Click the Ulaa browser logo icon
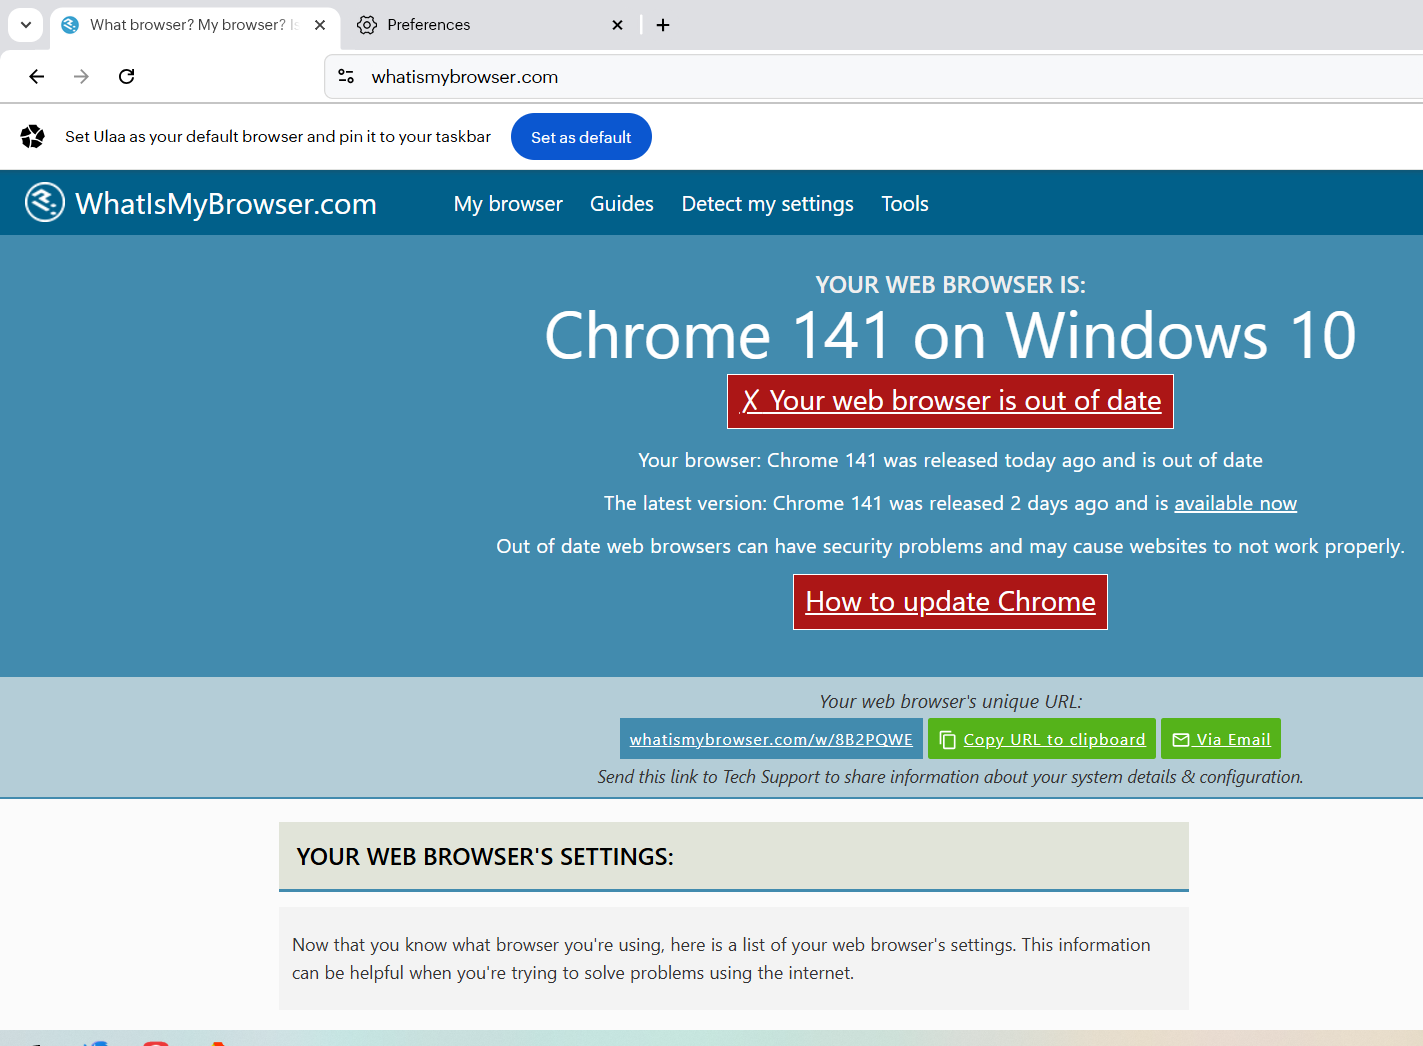Image resolution: width=1423 pixels, height=1046 pixels. click(33, 137)
